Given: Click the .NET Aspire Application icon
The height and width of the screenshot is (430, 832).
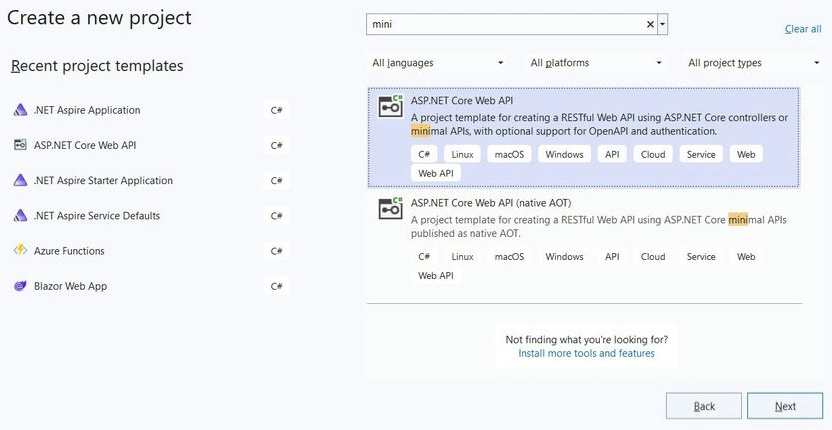Looking at the screenshot, I should tap(20, 110).
